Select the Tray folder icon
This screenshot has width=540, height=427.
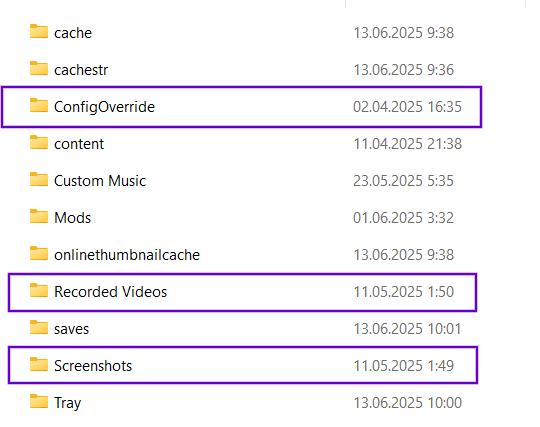(x=39, y=402)
